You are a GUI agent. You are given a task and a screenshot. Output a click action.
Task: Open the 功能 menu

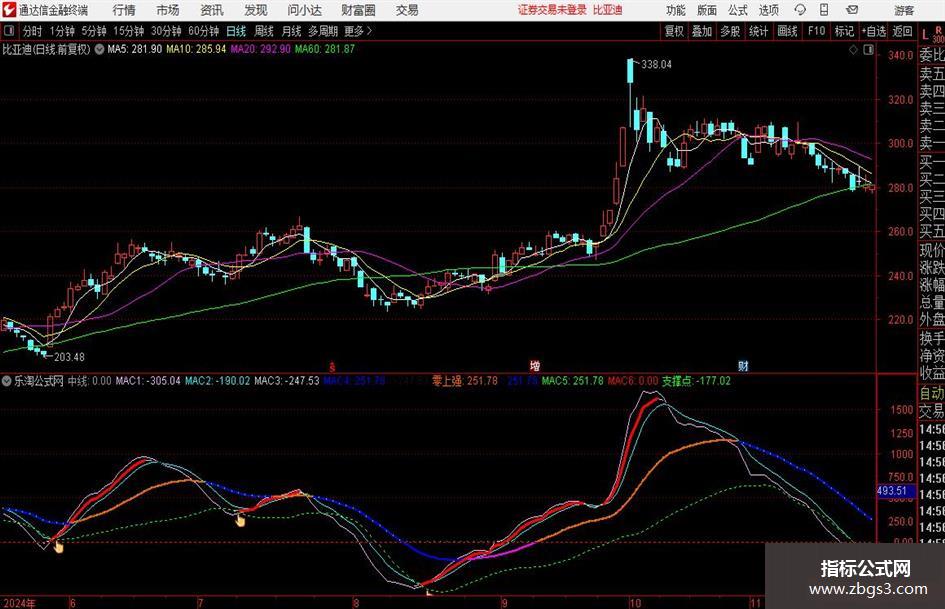[675, 10]
